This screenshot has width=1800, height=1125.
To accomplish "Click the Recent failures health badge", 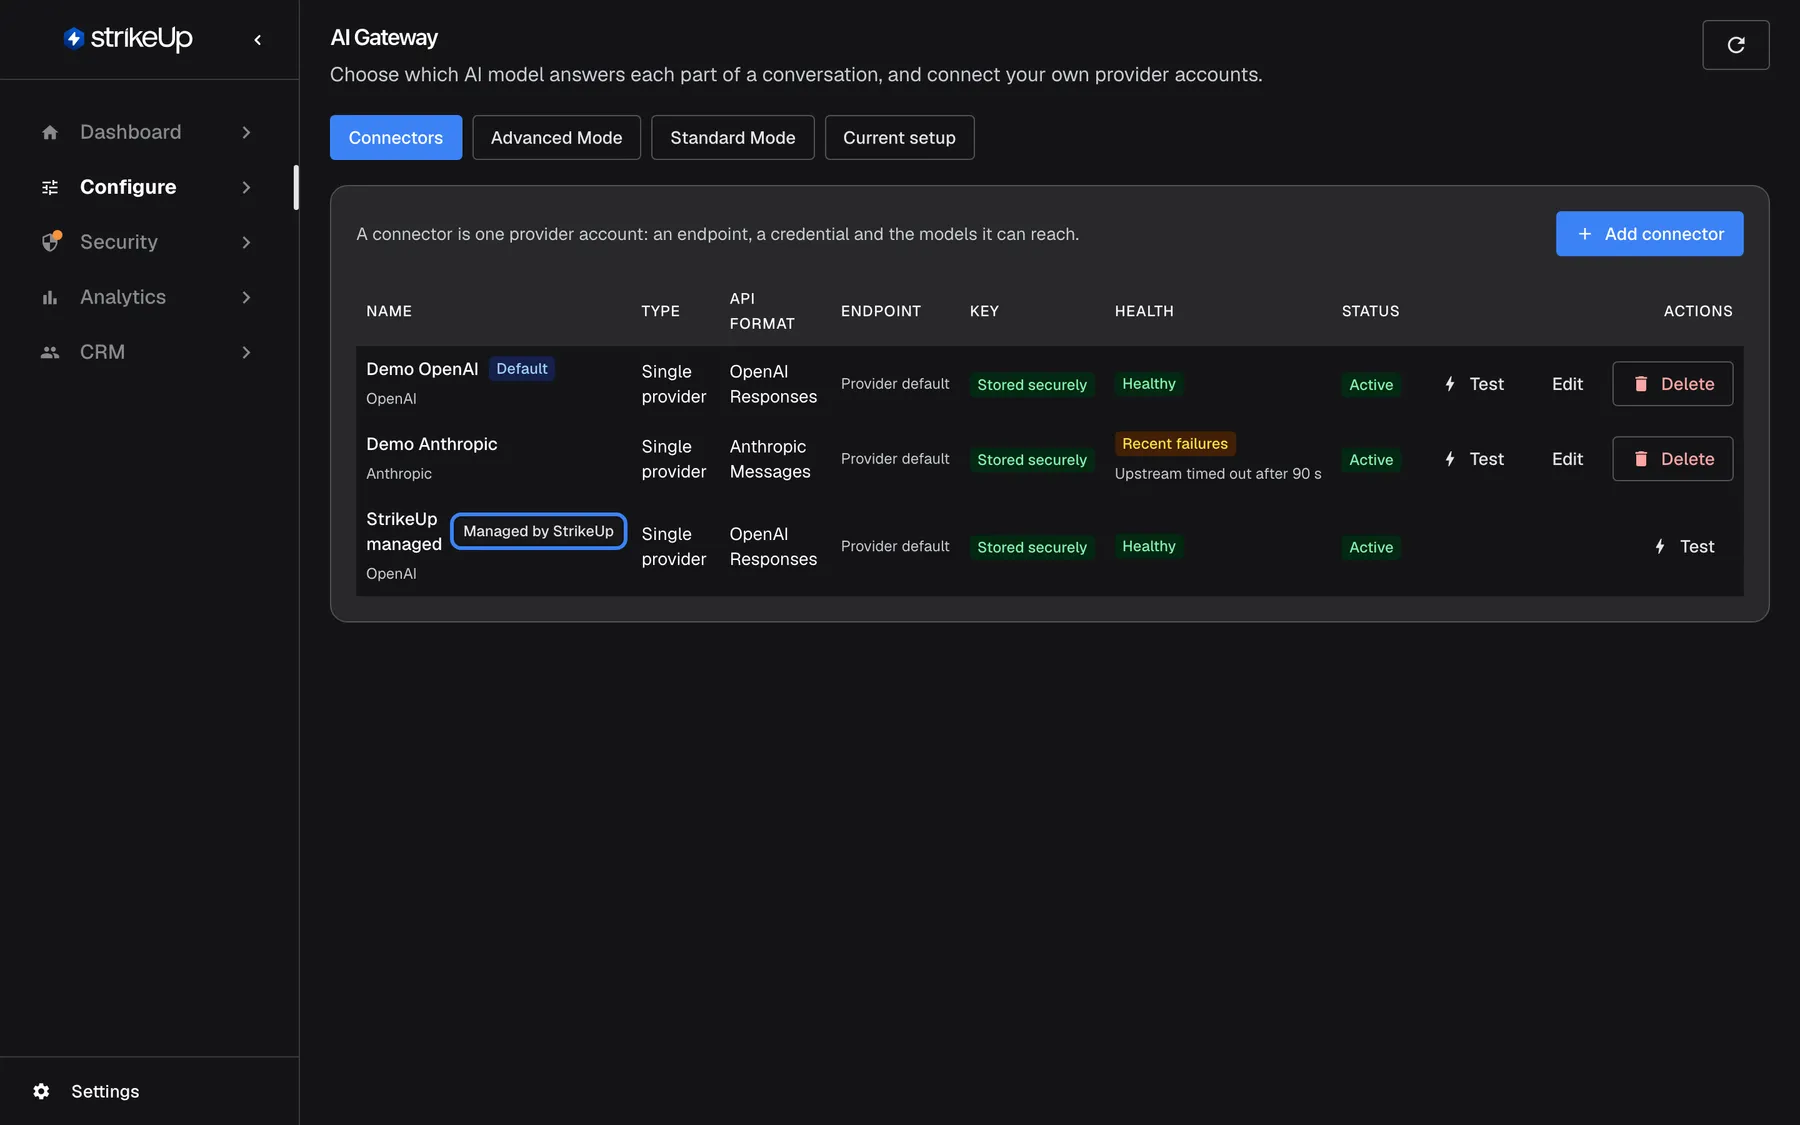I will [x=1175, y=444].
